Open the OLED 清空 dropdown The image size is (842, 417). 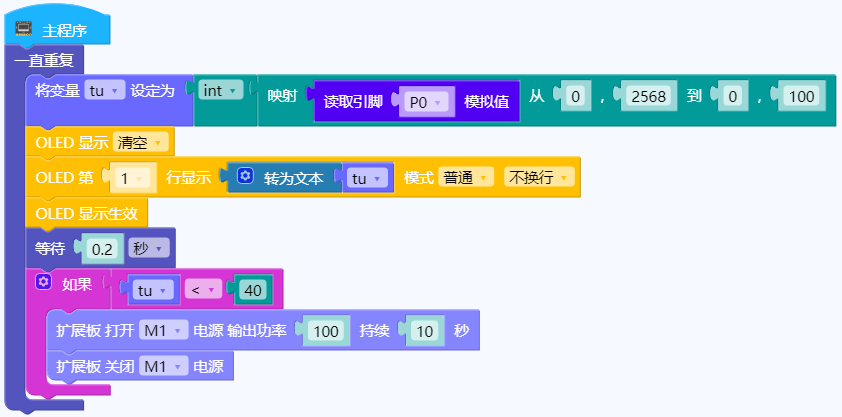click(139, 142)
